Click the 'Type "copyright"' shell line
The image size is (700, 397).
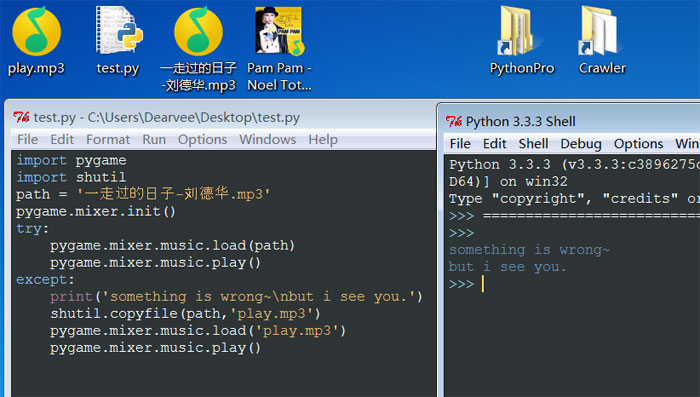coord(574,198)
